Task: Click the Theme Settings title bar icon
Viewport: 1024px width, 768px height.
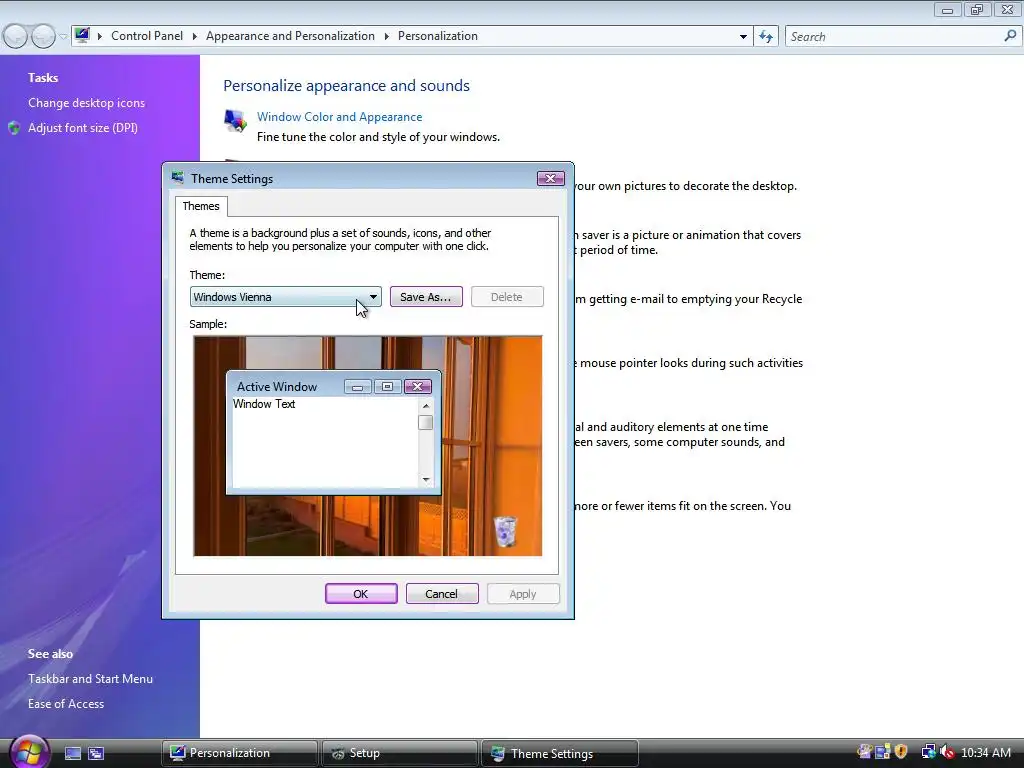Action: pyautogui.click(x=178, y=178)
